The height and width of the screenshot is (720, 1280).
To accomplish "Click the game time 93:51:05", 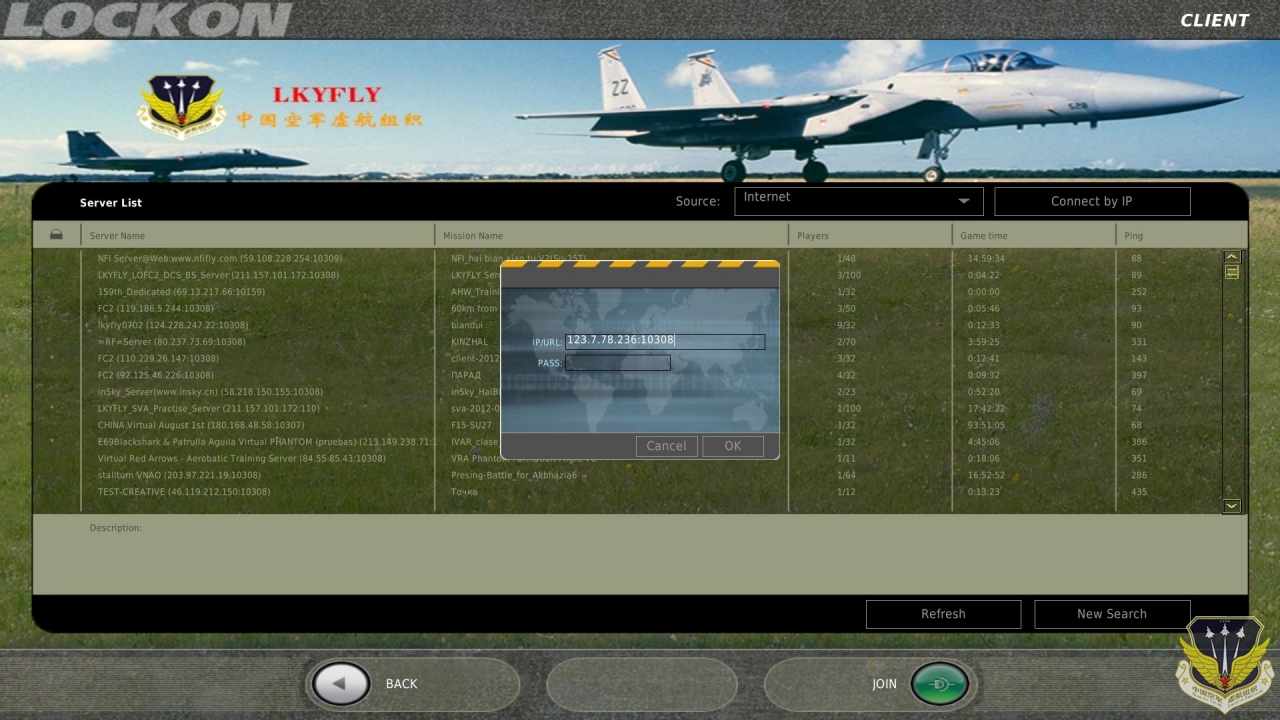I will click(987, 425).
